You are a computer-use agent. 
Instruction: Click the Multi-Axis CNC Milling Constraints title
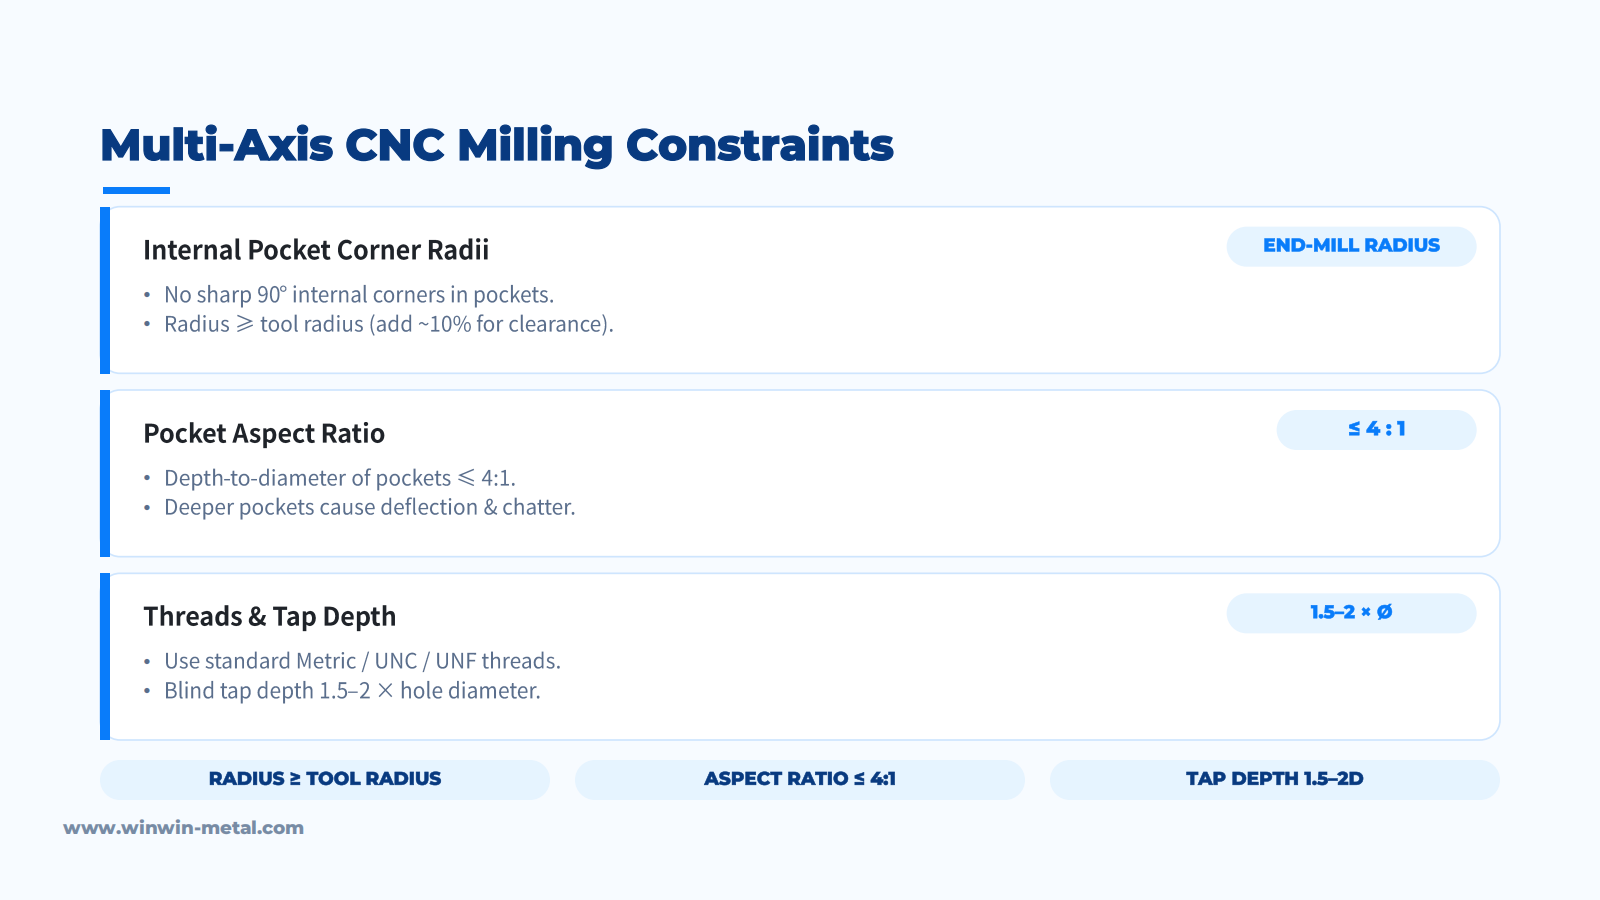point(497,146)
